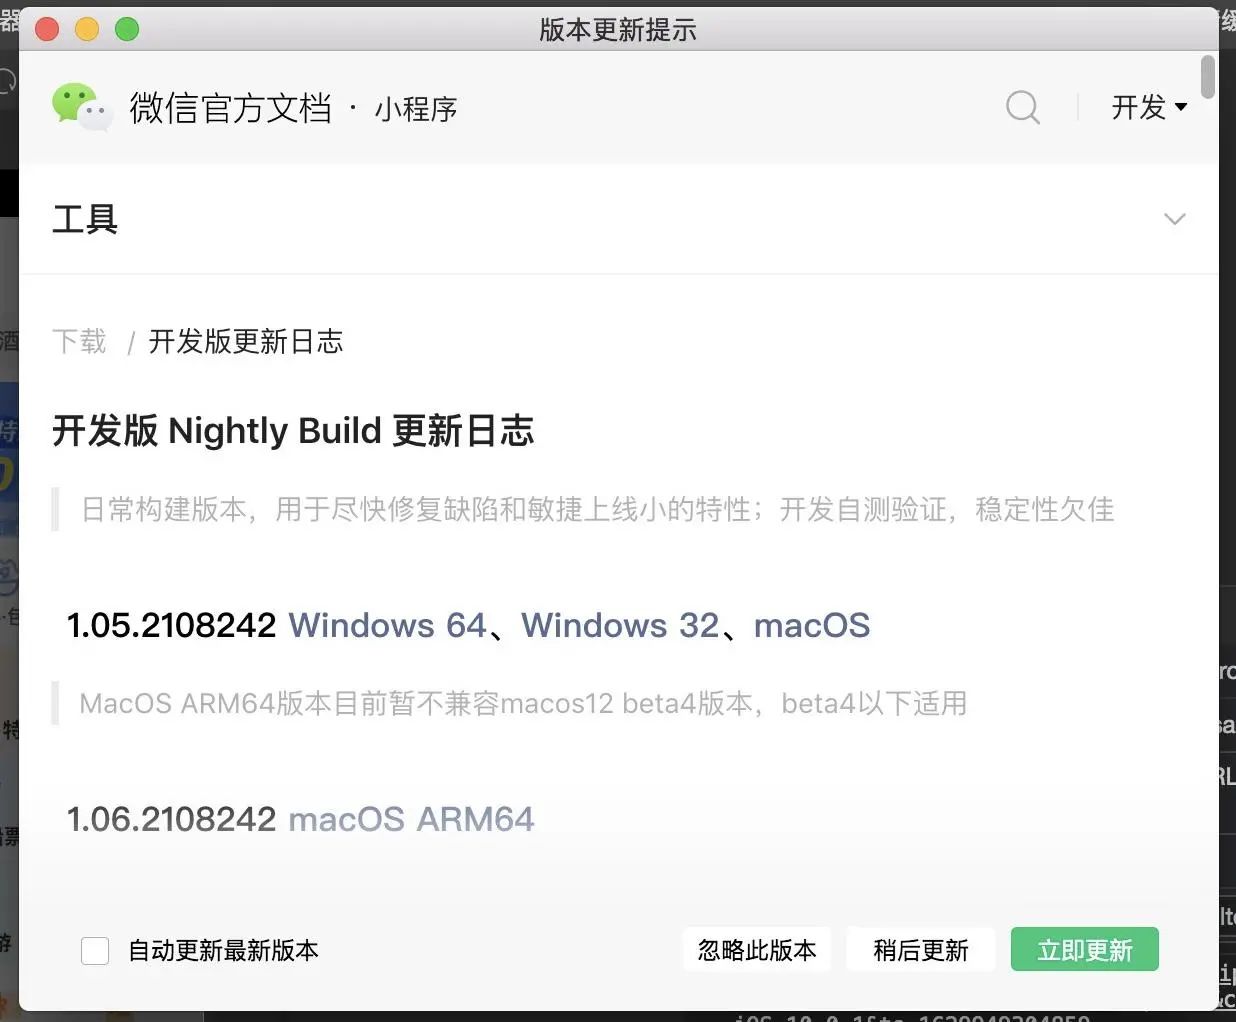Image resolution: width=1236 pixels, height=1022 pixels.
Task: Click the 忽略此版本 button
Action: click(x=757, y=950)
